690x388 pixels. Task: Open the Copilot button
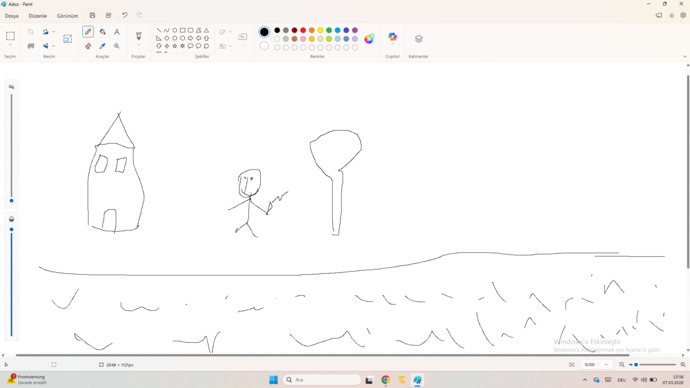(x=392, y=37)
